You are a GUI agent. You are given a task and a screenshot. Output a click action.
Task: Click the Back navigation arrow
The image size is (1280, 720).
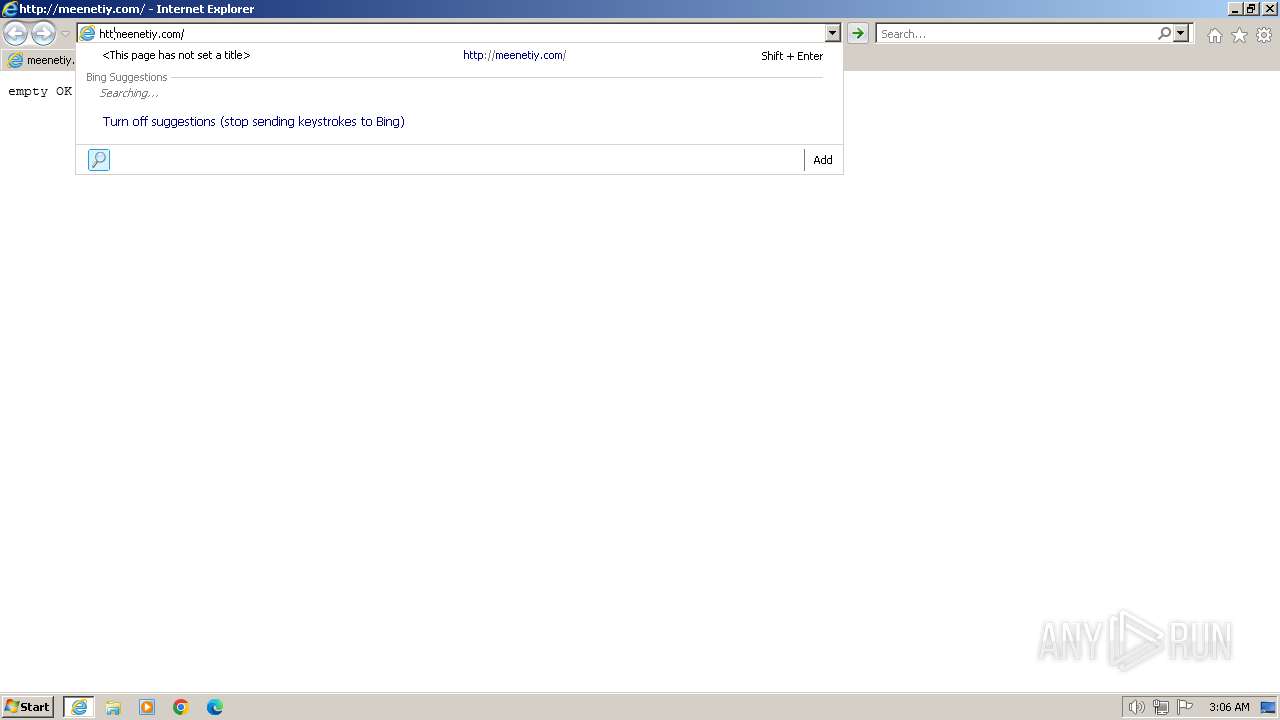pyautogui.click(x=15, y=34)
